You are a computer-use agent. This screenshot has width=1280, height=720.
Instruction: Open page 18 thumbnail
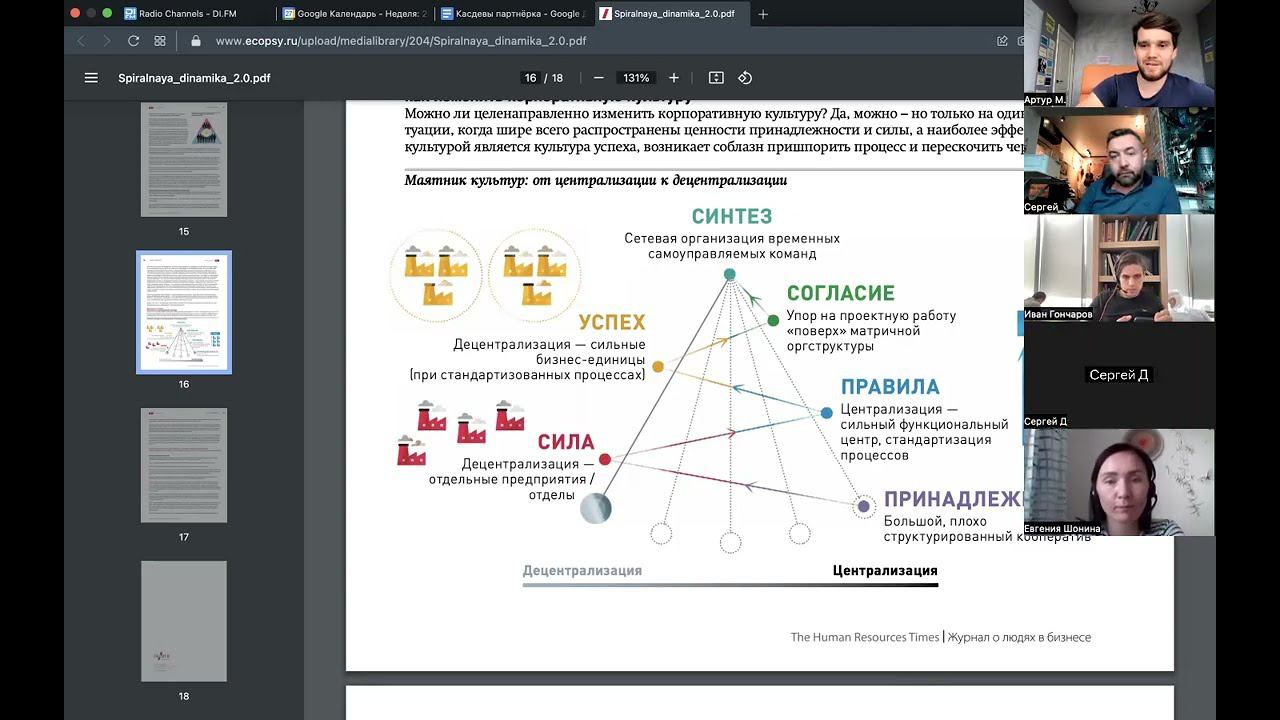tap(184, 621)
